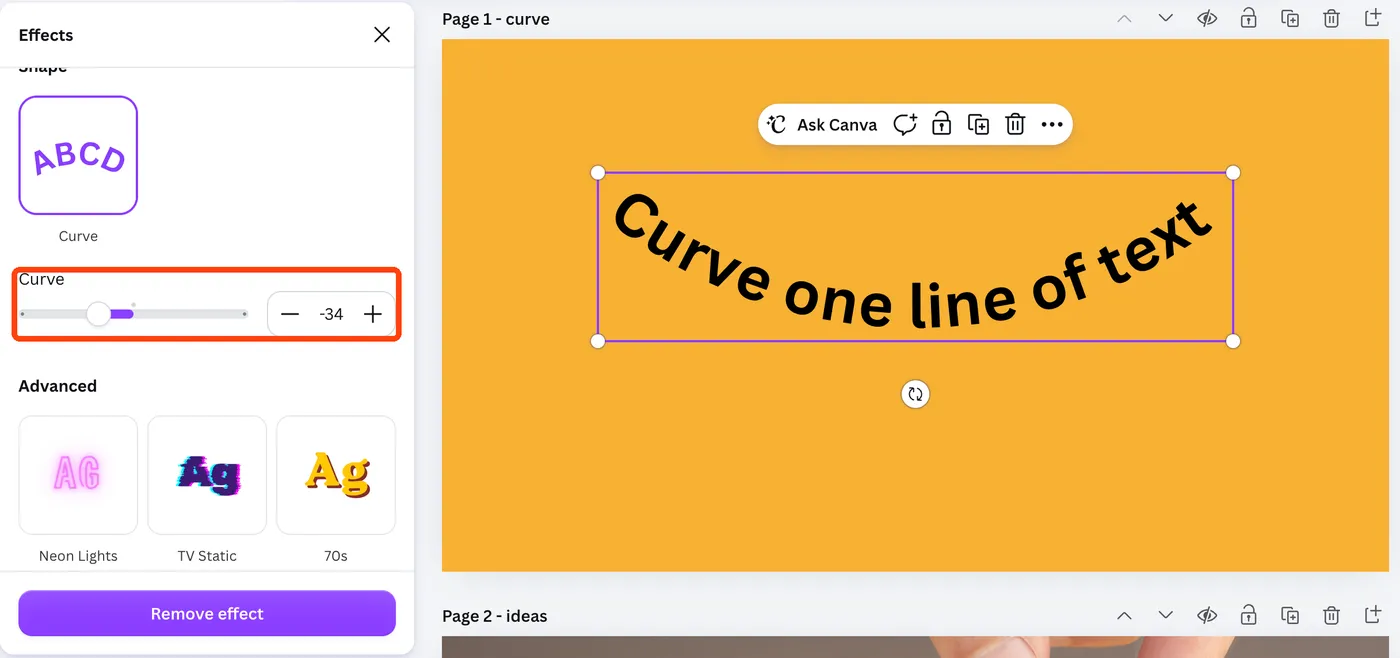The height and width of the screenshot is (658, 1400).
Task: Move Page 2 down with the arrow
Action: point(1165,615)
